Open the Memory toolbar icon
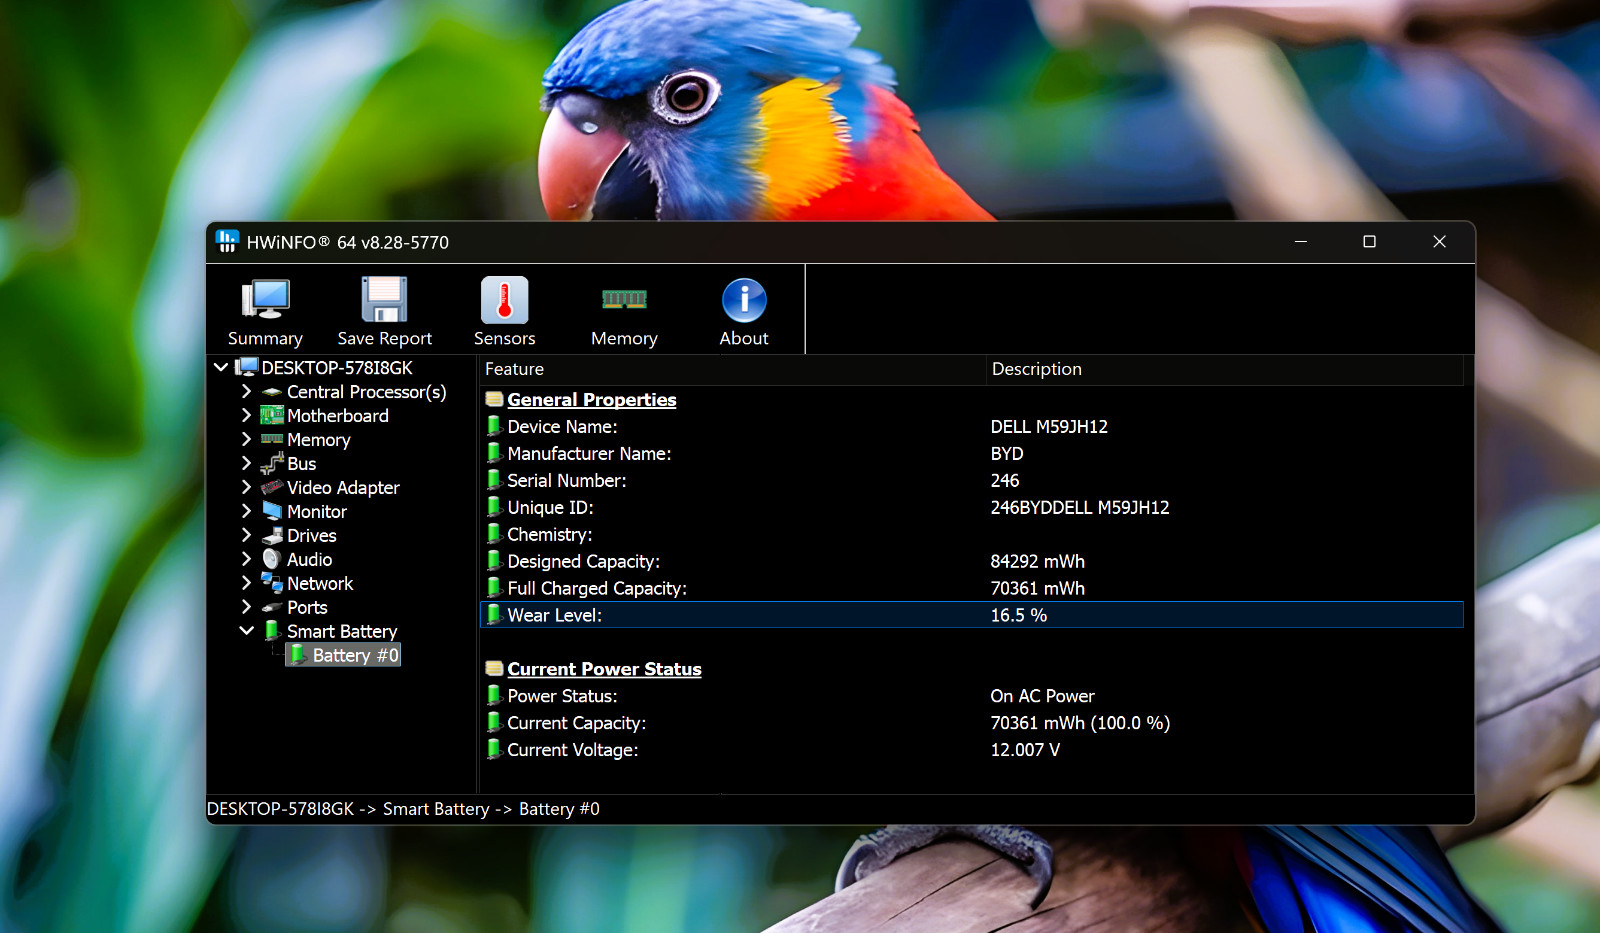 pos(624,299)
